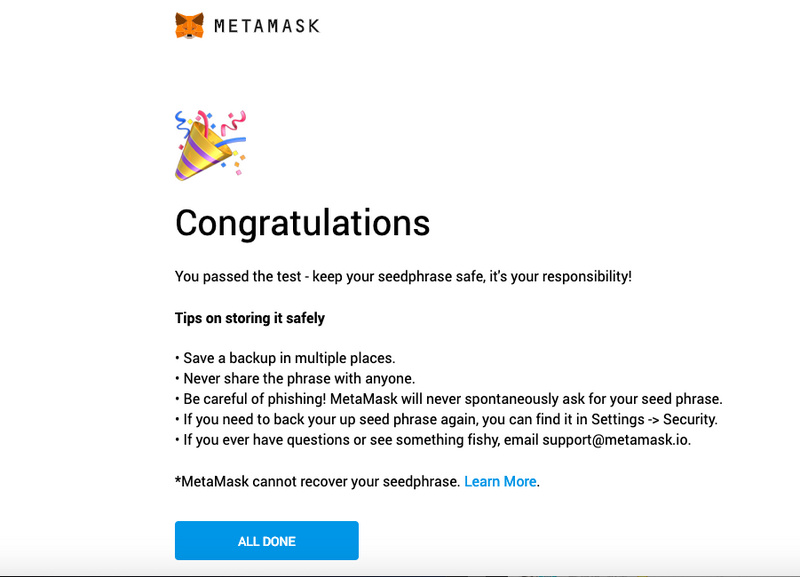
Task: Click the 'Never share the phrase' tip
Action: (298, 378)
